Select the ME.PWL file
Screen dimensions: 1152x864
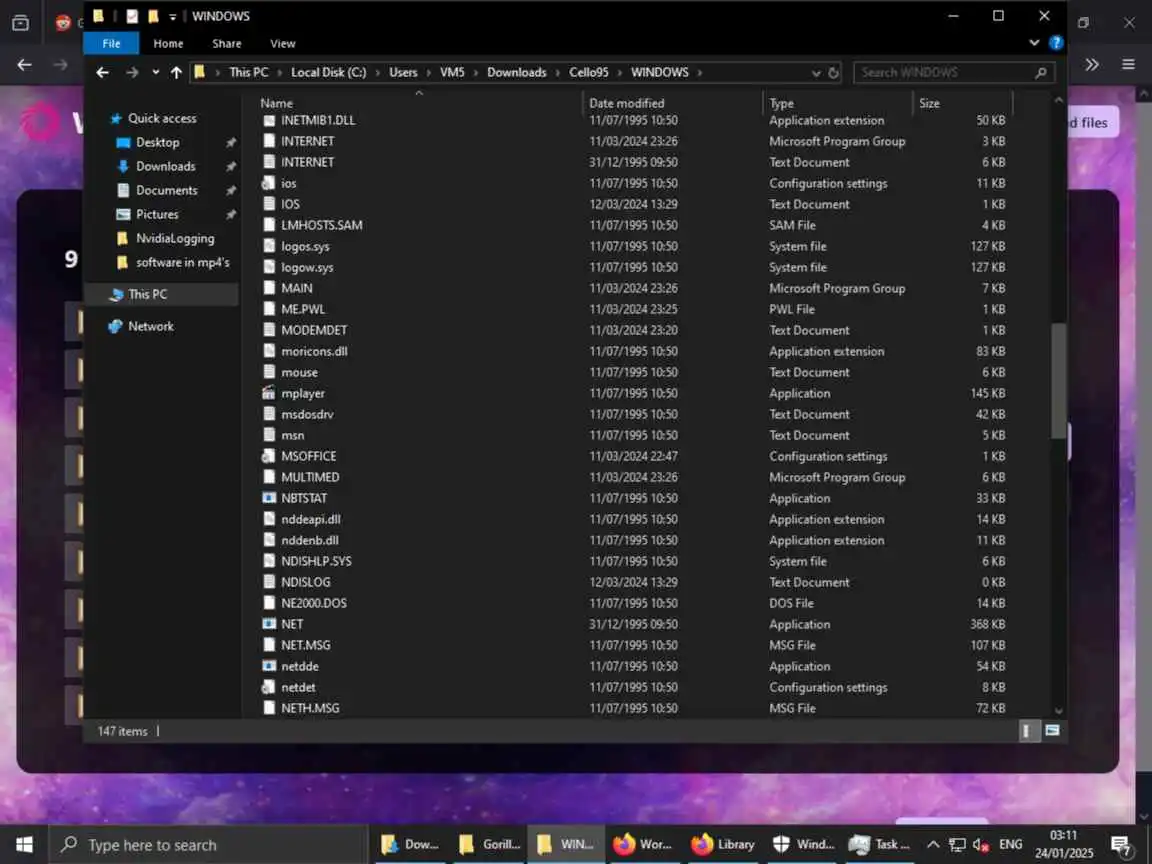[303, 309]
